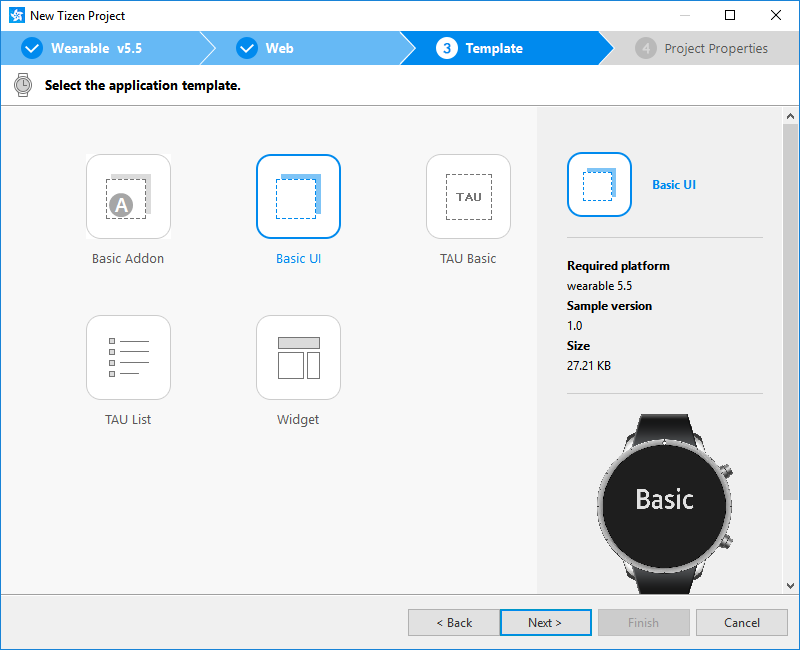Viewport: 800px width, 650px height.
Task: Click the scrollbar down arrow
Action: point(791,585)
